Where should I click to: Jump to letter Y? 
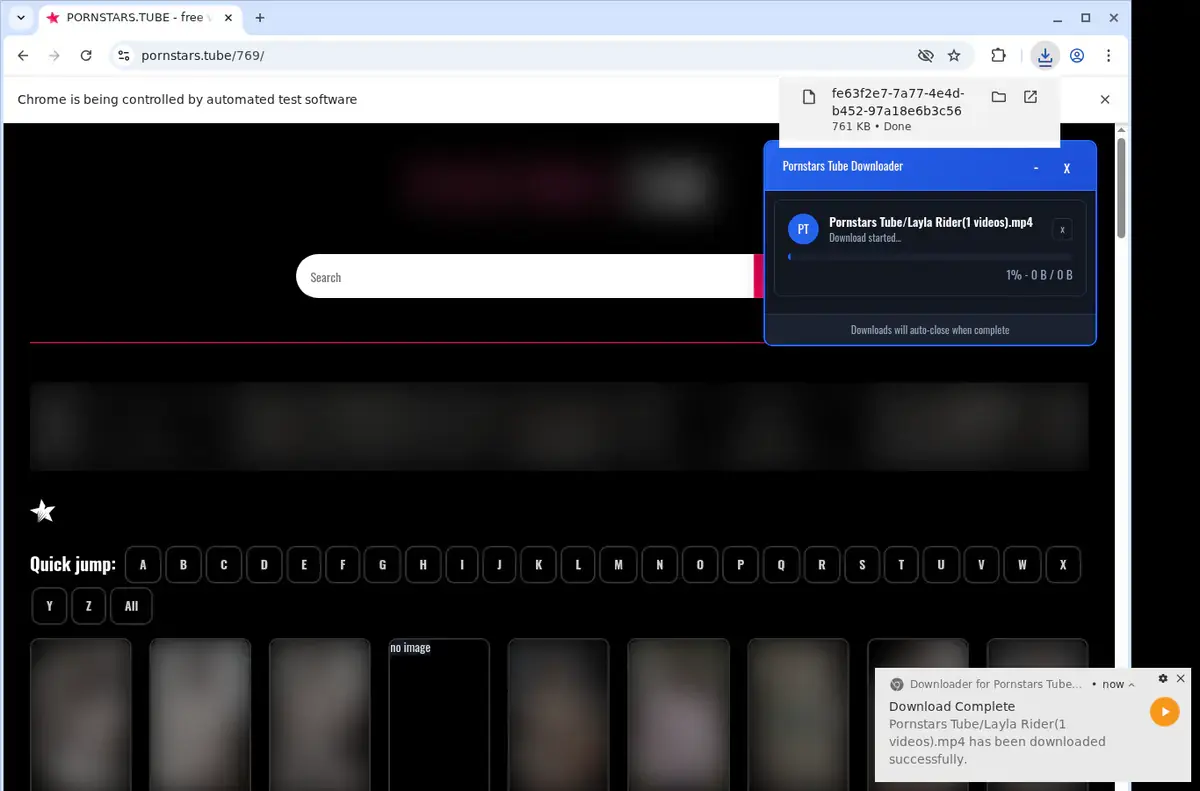coord(49,606)
